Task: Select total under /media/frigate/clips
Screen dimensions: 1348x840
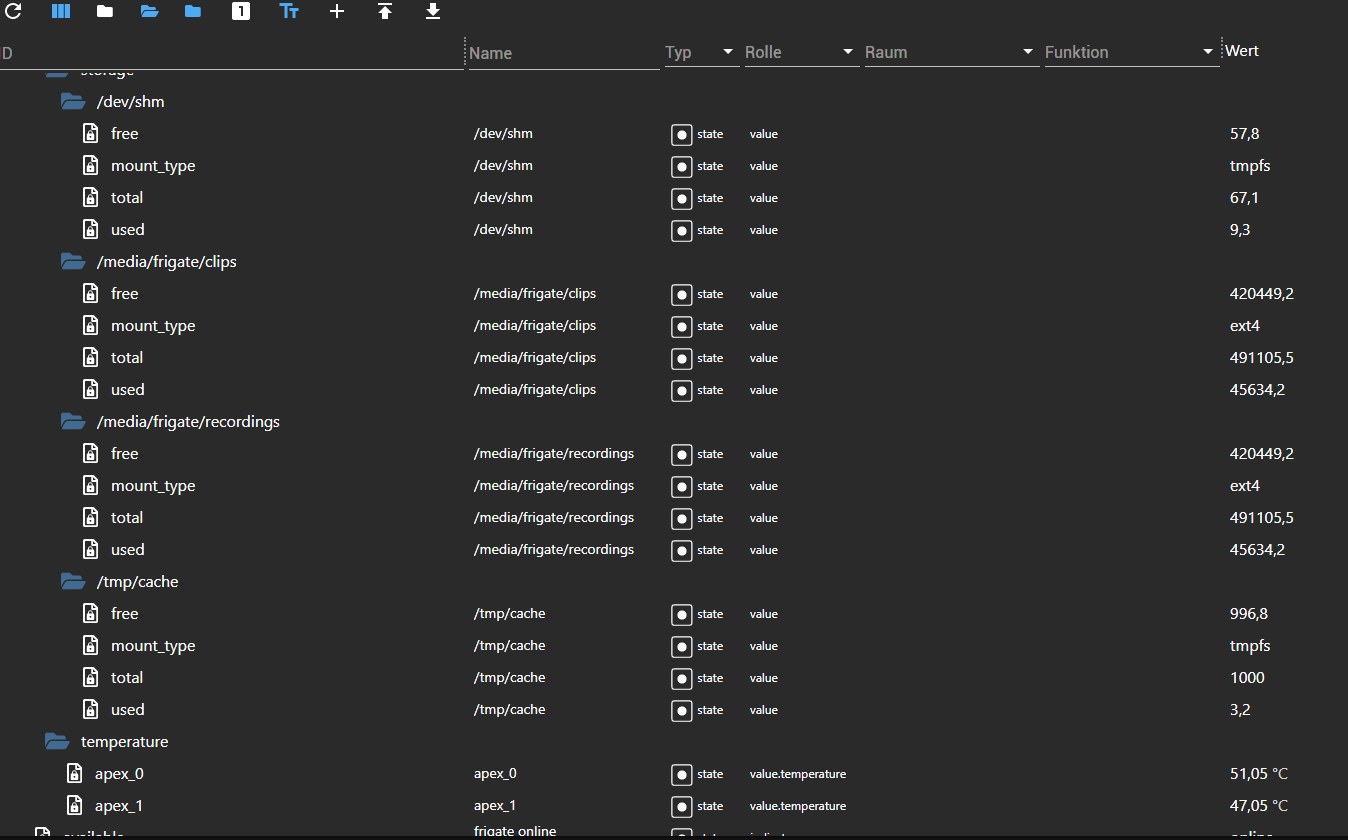Action: [x=127, y=358]
